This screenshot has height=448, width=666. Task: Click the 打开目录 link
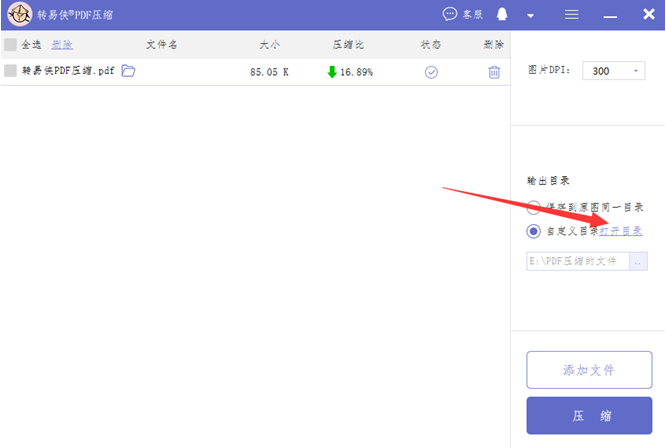(x=621, y=231)
